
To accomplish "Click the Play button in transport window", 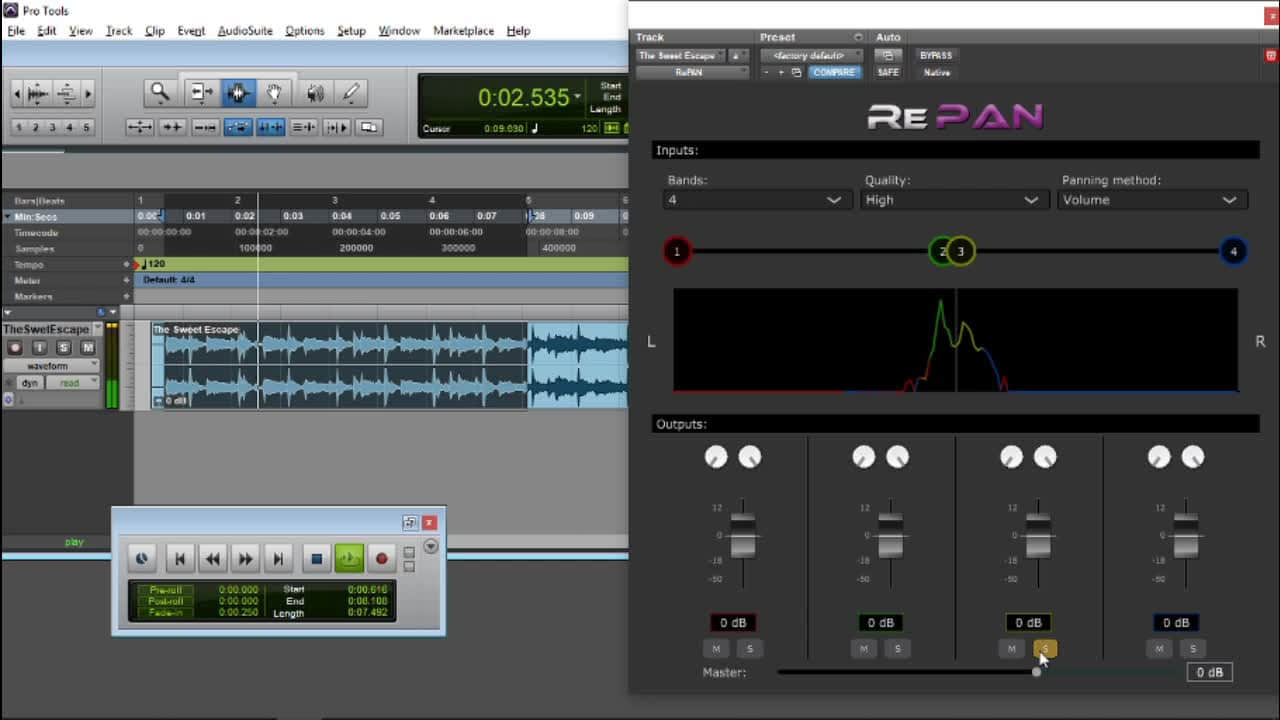I will click(349, 559).
